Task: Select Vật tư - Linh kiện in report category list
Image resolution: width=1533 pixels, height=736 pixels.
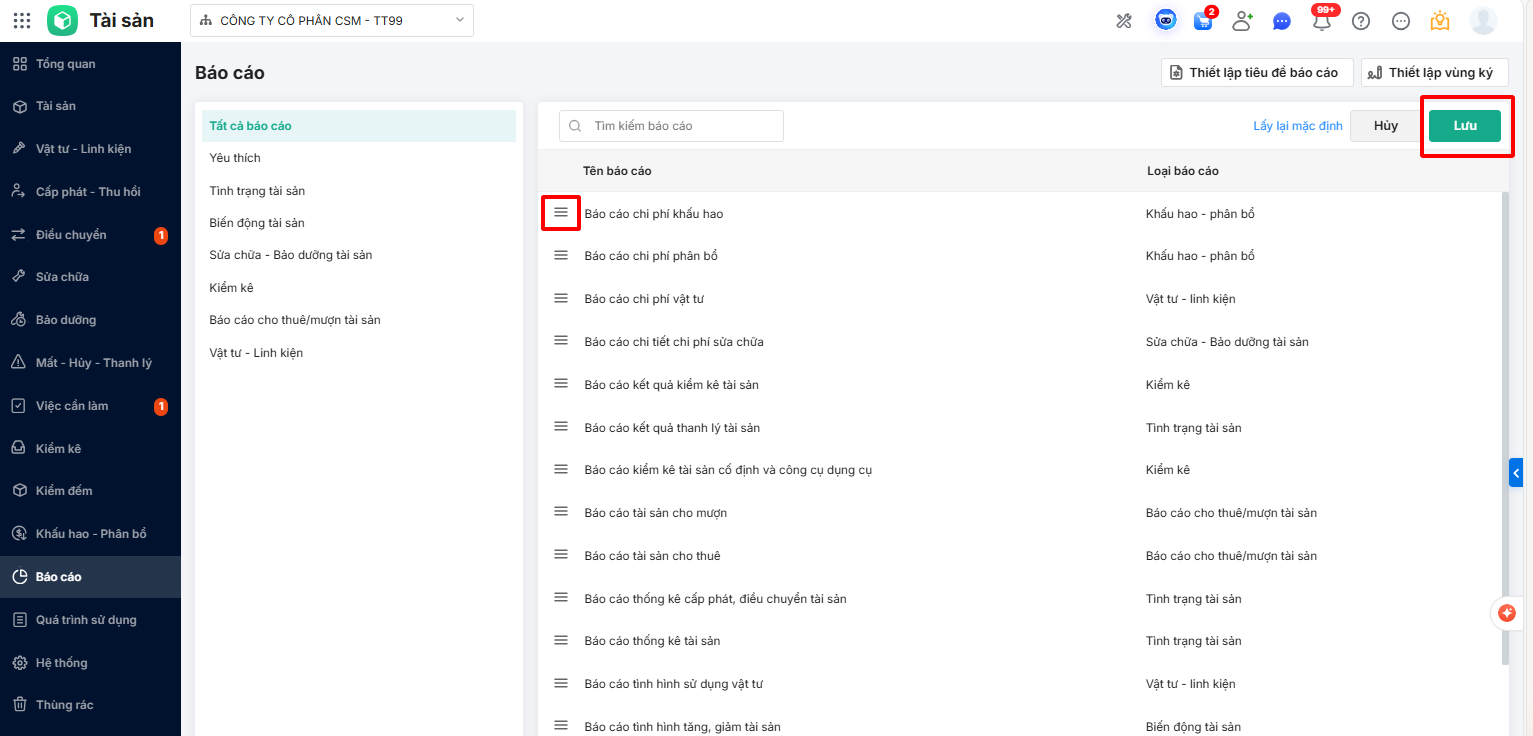Action: (359, 353)
